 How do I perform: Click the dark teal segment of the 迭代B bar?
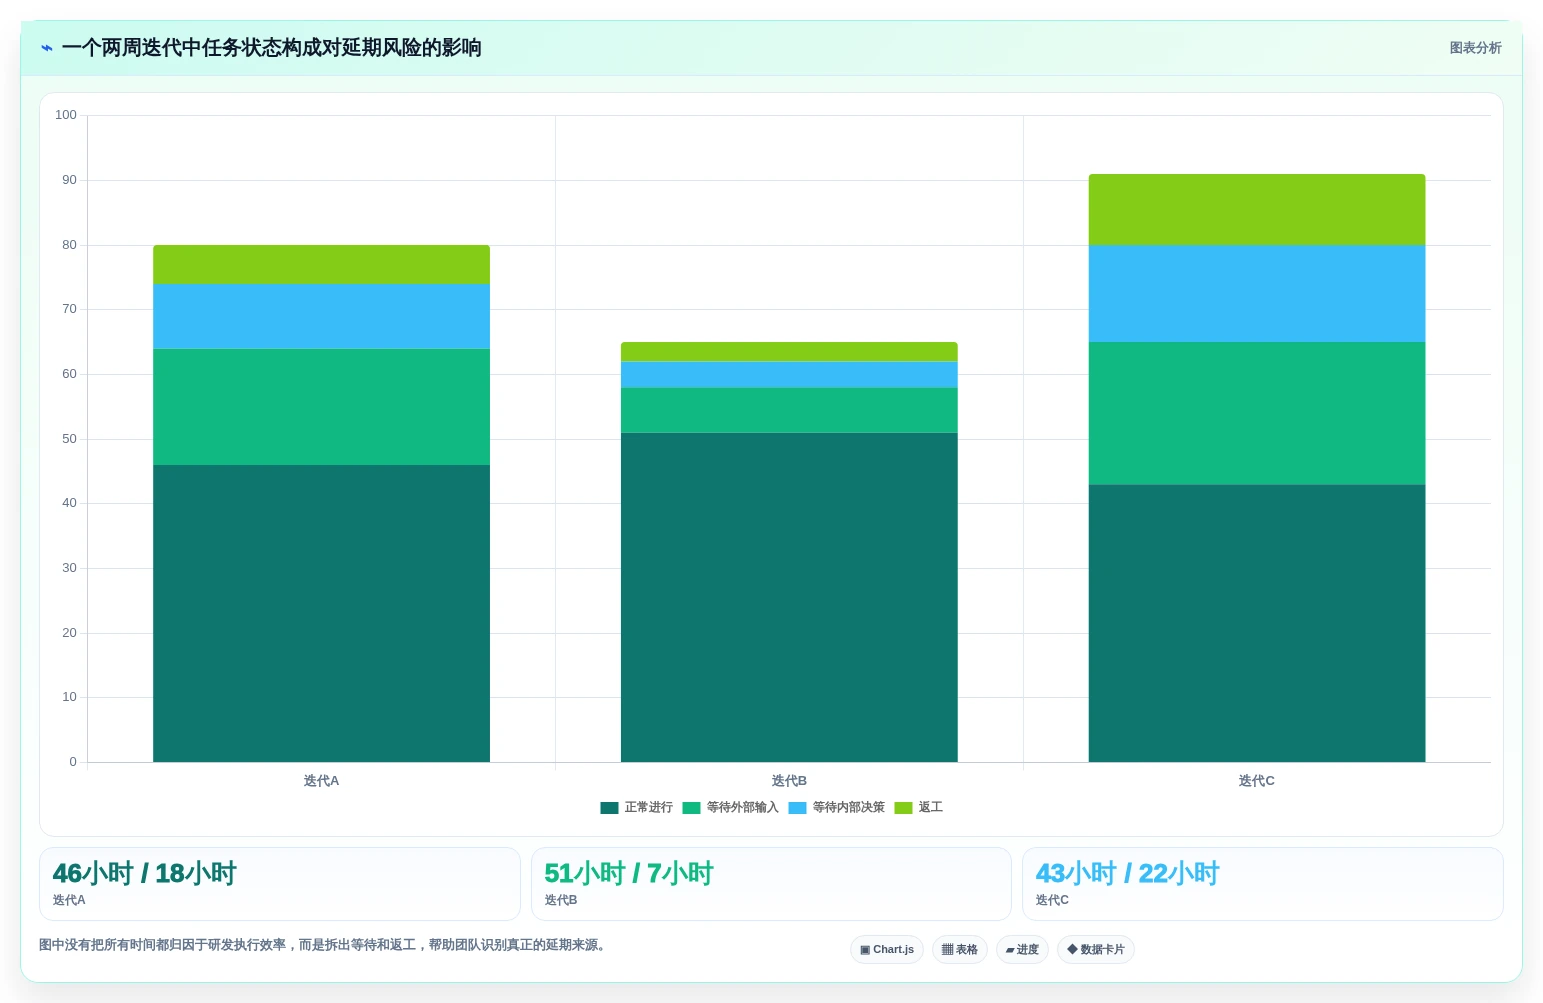click(789, 597)
